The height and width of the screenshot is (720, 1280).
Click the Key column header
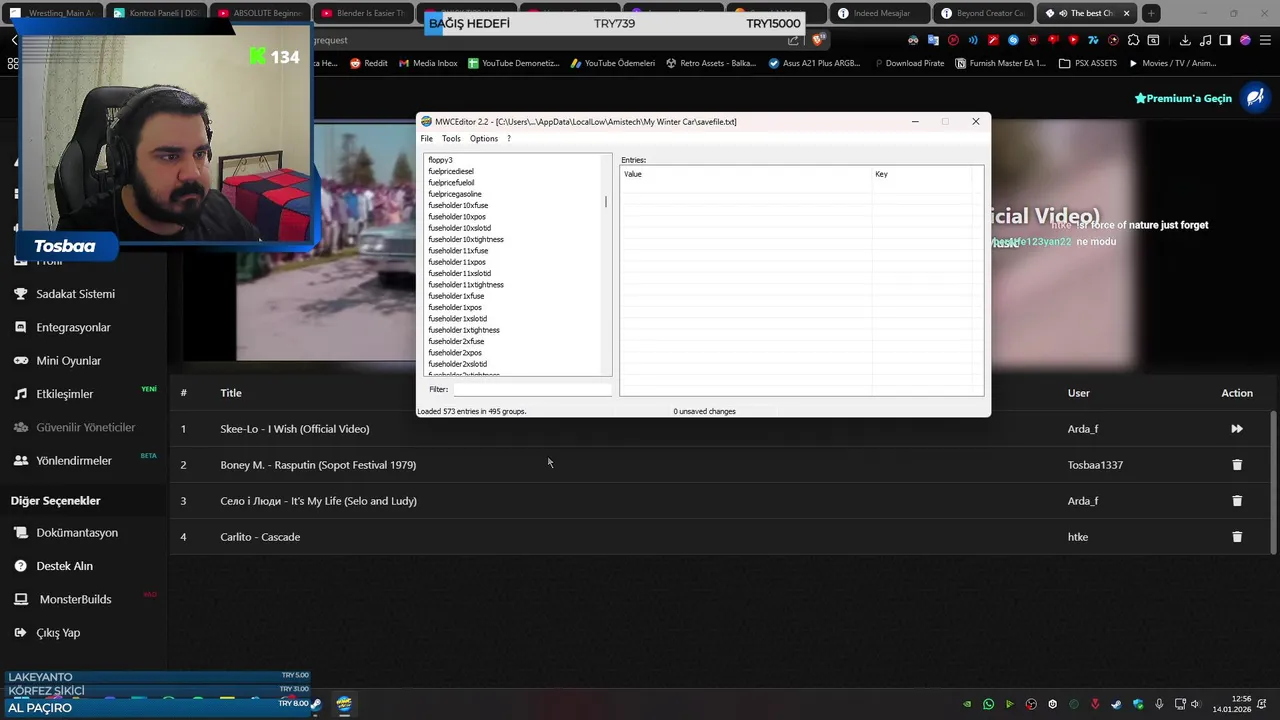(x=921, y=174)
